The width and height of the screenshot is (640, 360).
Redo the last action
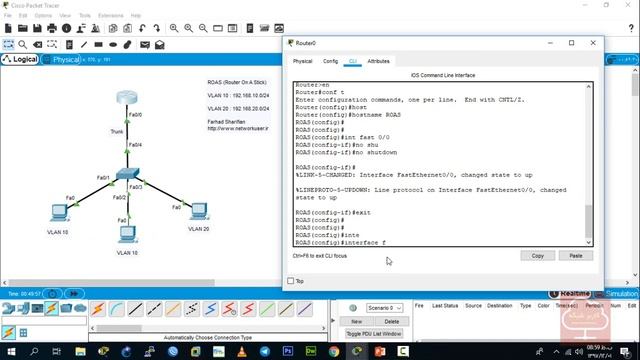click(157, 28)
